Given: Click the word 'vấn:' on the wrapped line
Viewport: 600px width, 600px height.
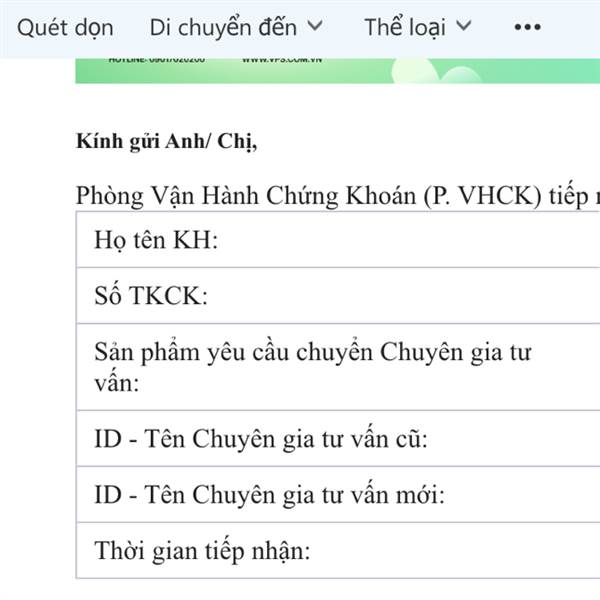Looking at the screenshot, I should coord(117,383).
